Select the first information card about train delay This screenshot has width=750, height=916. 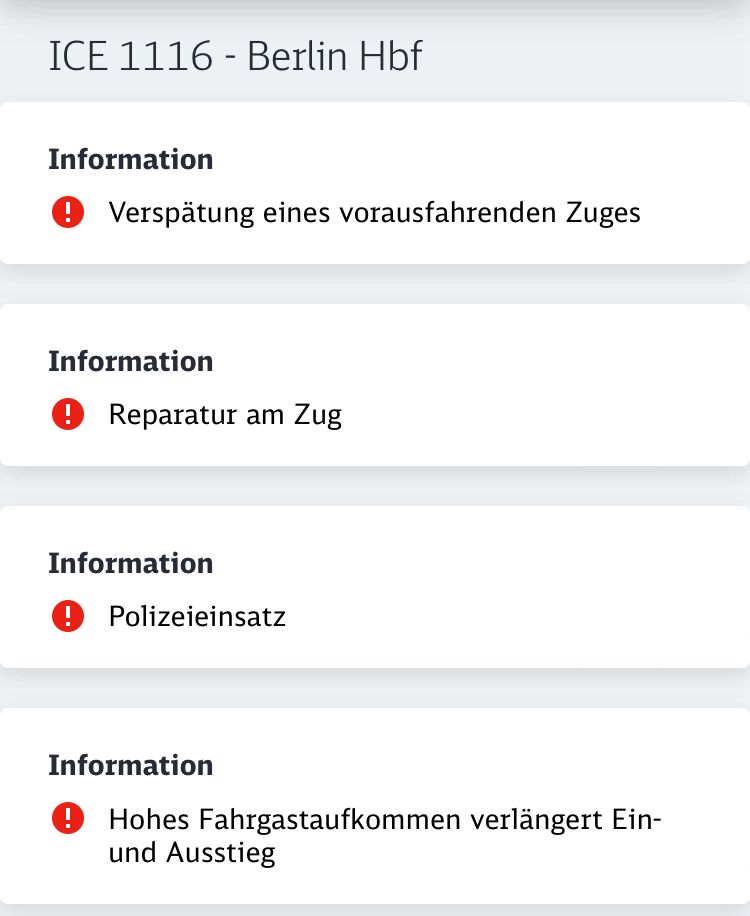[x=375, y=183]
